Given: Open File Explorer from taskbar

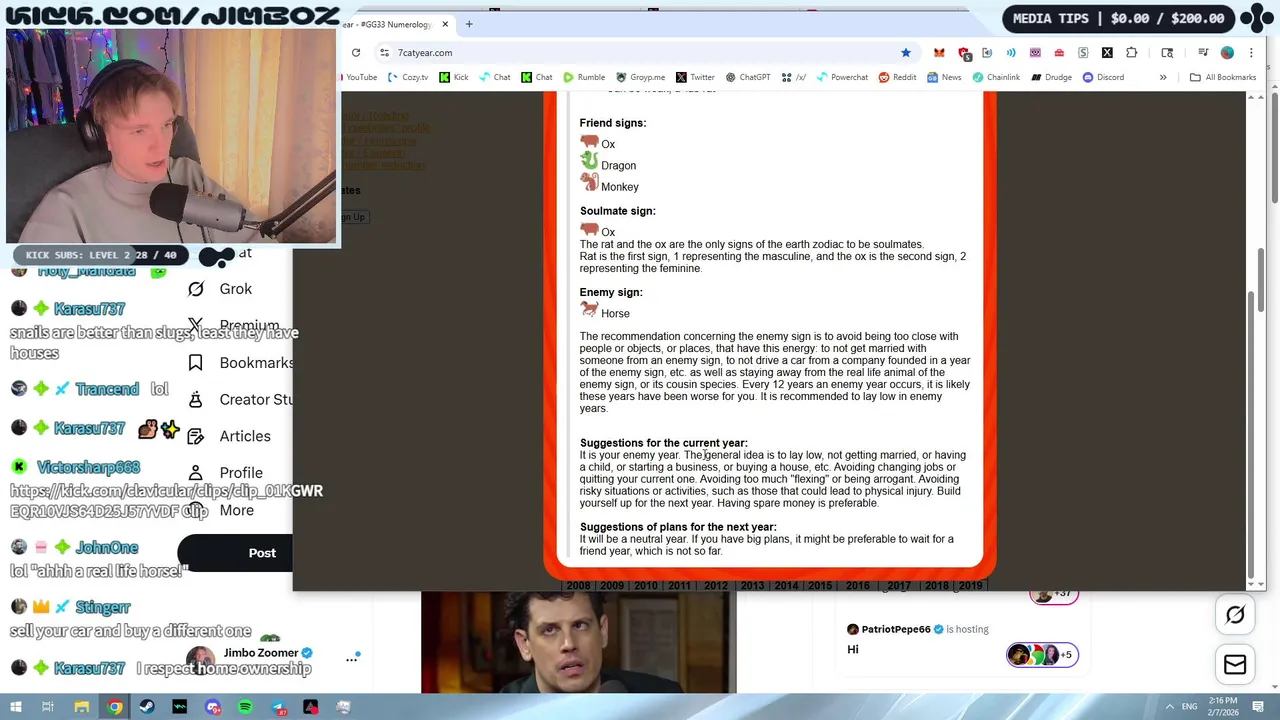Looking at the screenshot, I should [x=82, y=707].
